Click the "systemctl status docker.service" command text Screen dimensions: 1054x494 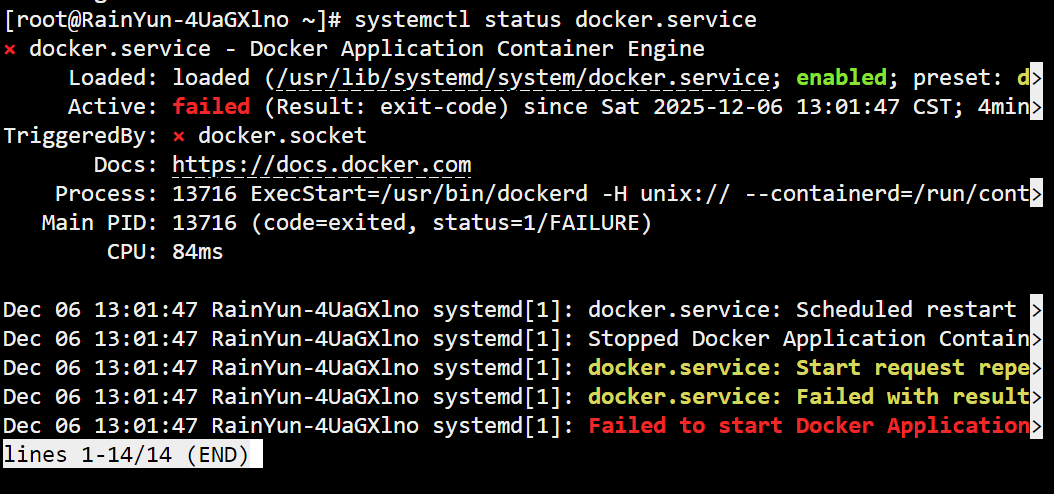click(x=555, y=19)
